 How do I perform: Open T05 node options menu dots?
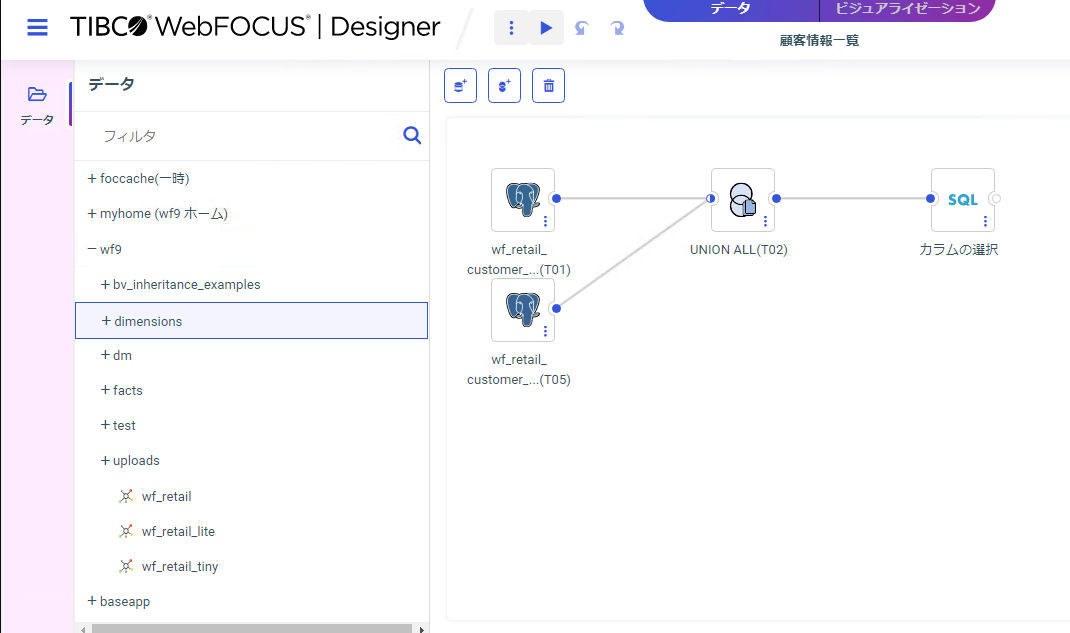[545, 331]
